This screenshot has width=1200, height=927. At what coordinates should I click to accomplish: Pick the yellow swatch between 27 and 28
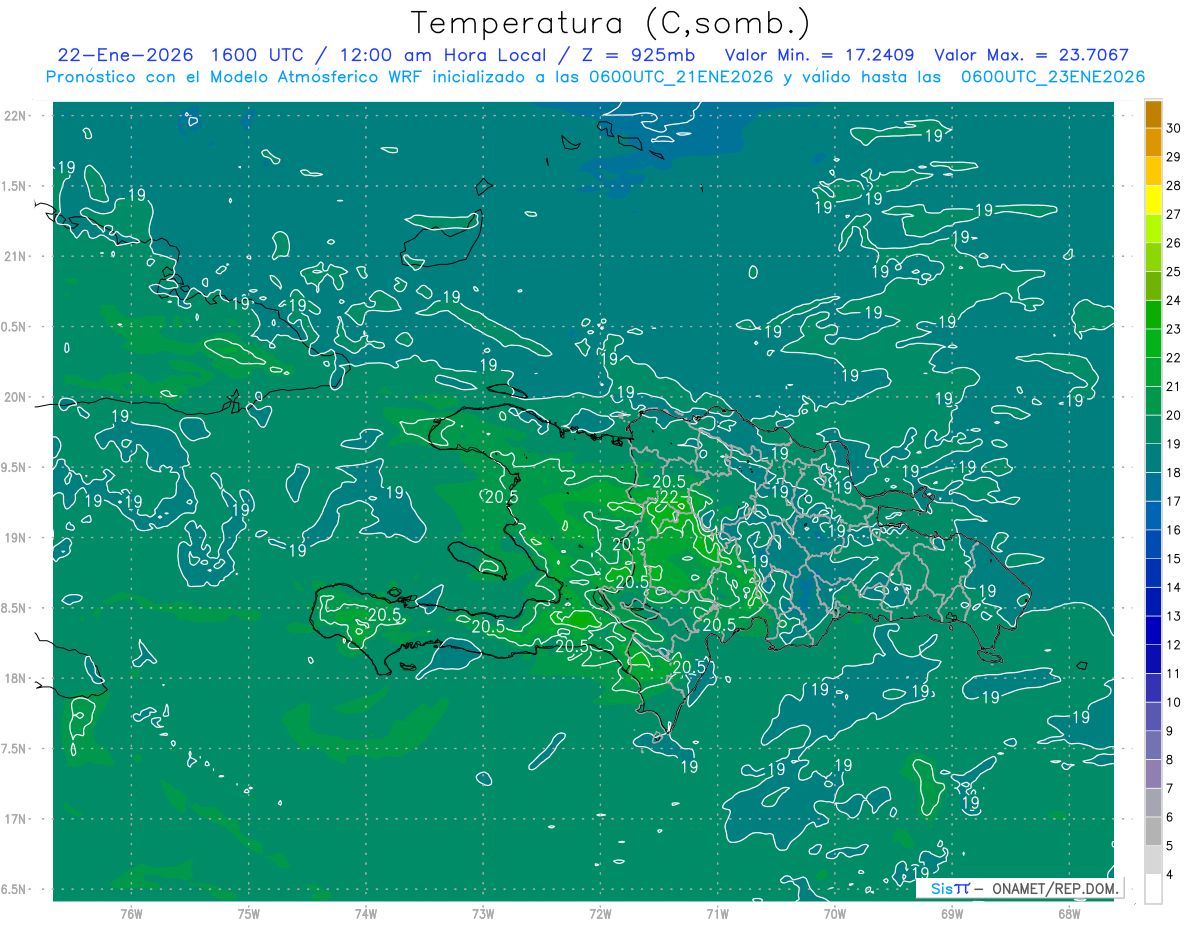1153,200
